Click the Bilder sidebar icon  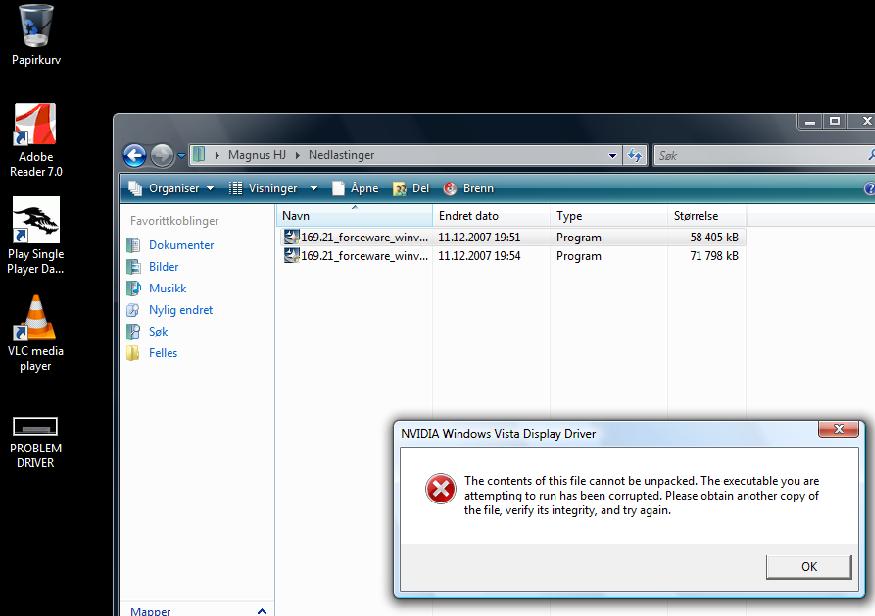point(133,267)
